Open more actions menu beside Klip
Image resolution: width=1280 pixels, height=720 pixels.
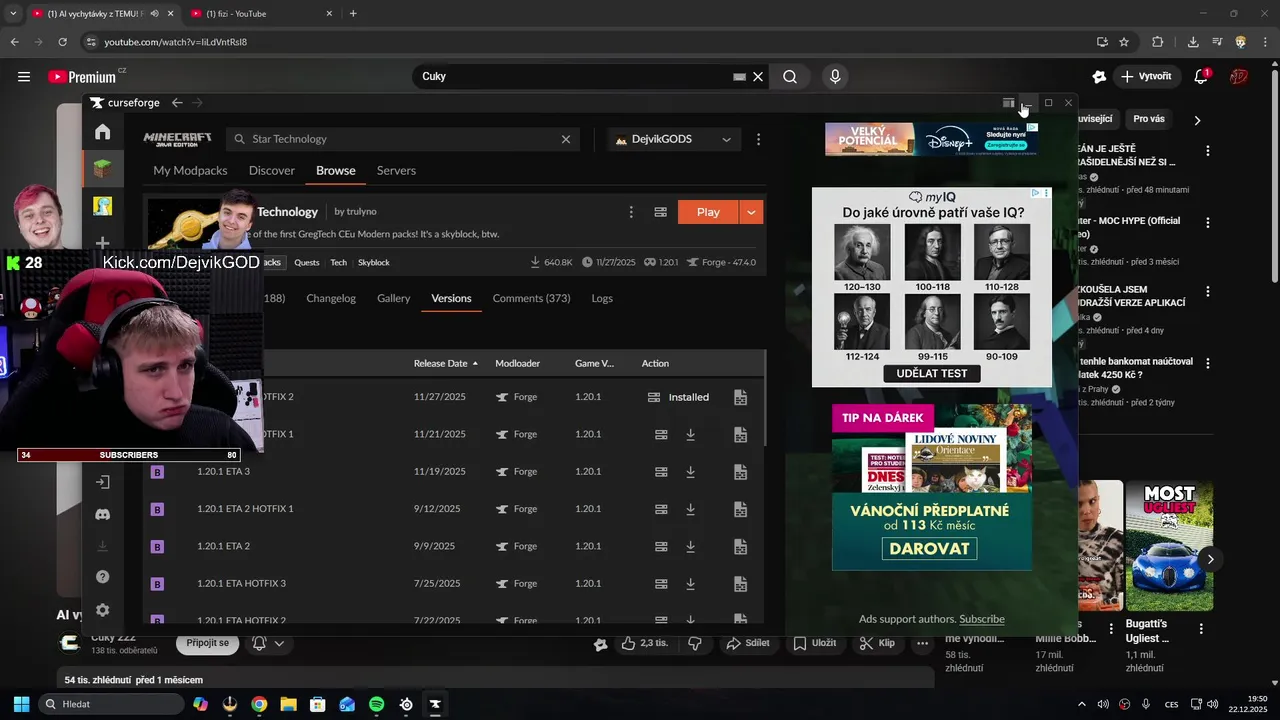coord(923,643)
